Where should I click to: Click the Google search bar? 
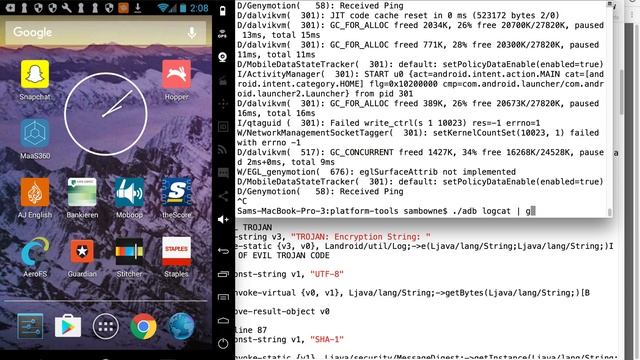point(106,32)
